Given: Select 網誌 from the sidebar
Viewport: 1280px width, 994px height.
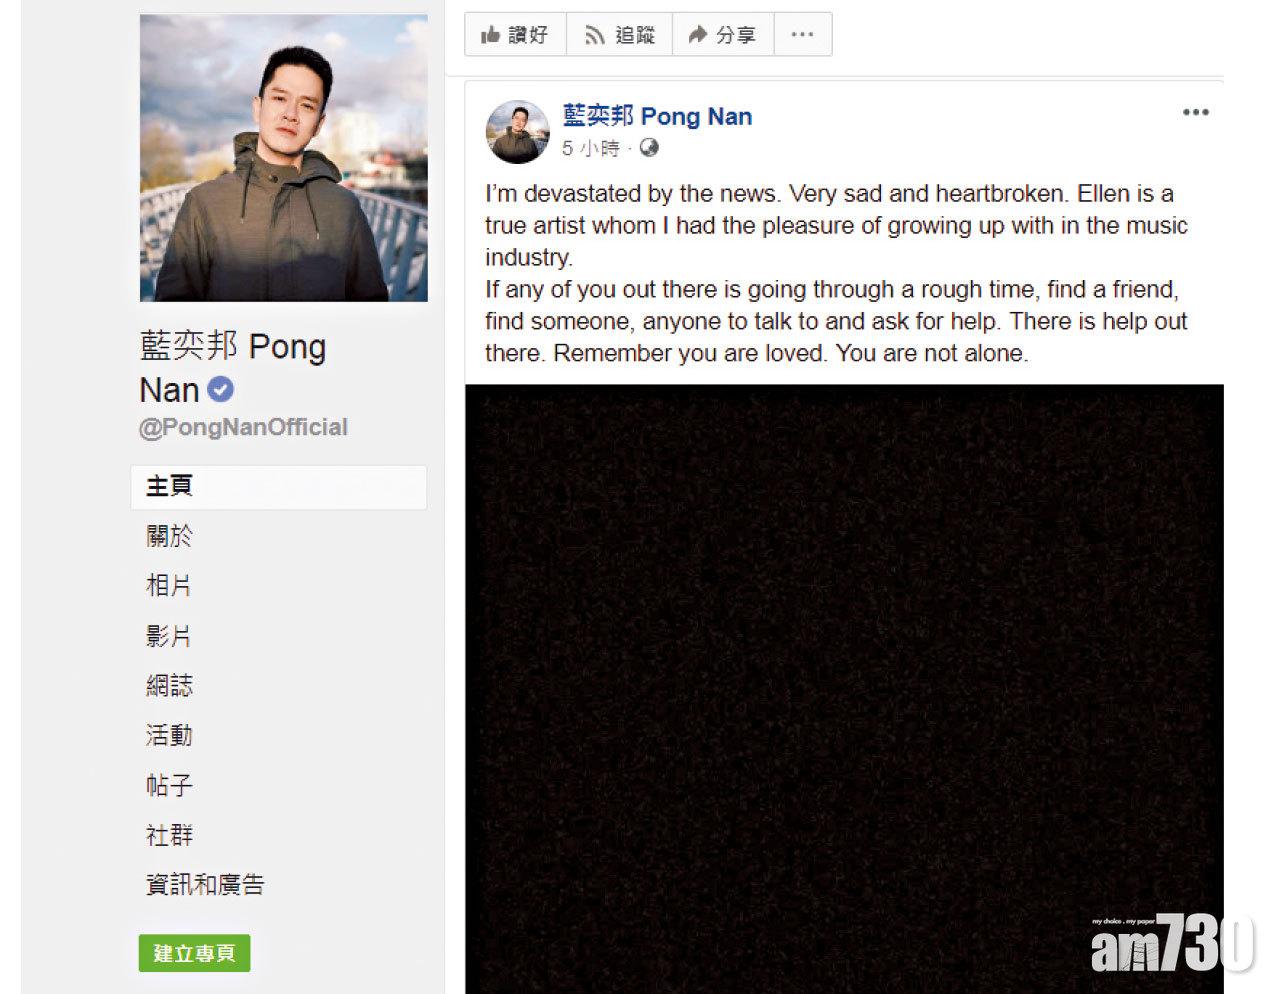Looking at the screenshot, I should 170,686.
